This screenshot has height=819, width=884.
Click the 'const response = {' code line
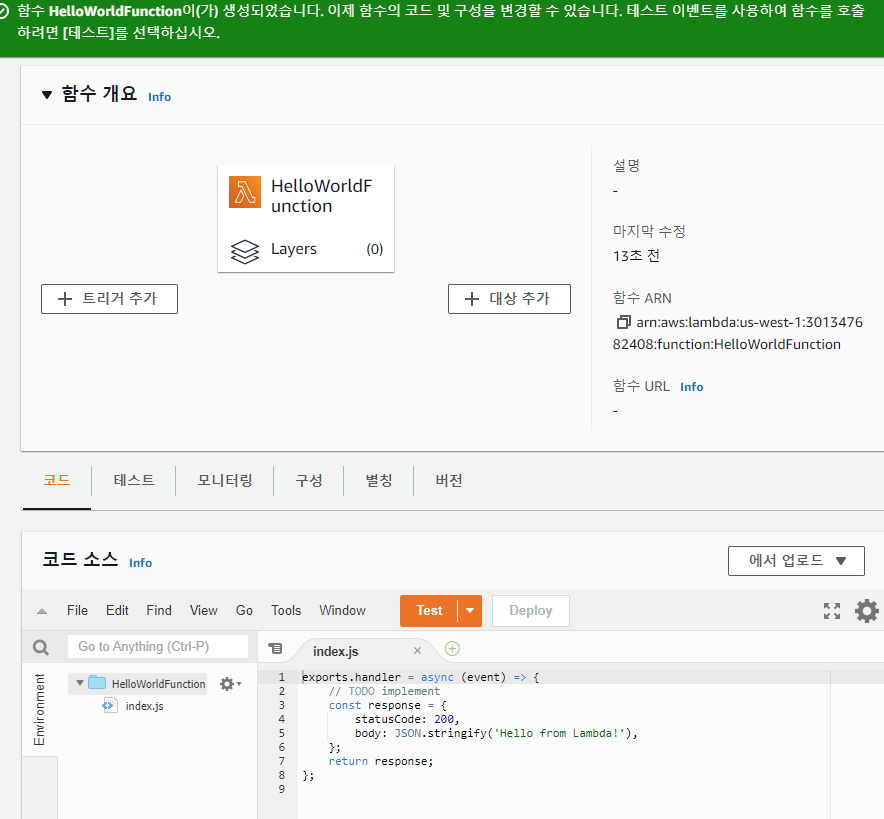pyautogui.click(x=388, y=705)
